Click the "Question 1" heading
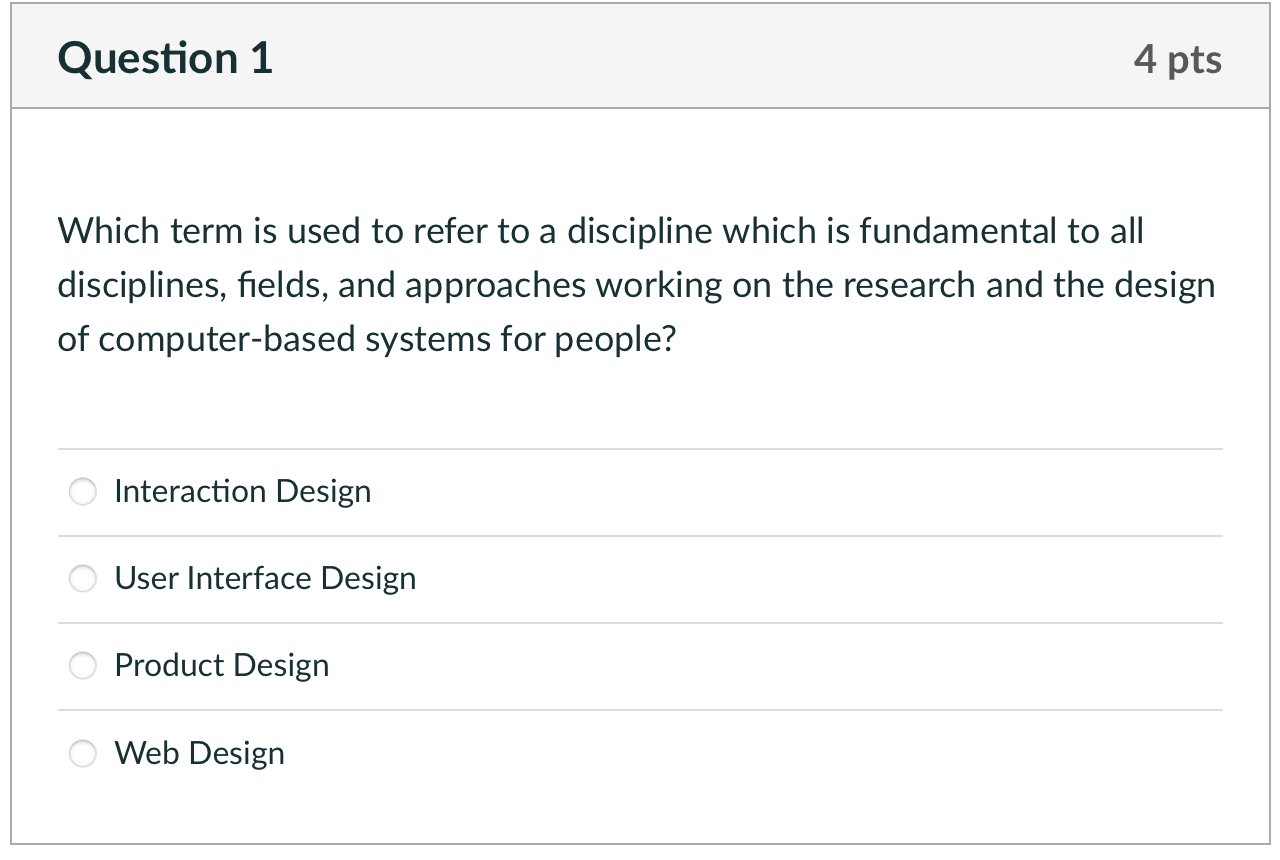Screen dimensions: 1280x860 click(x=165, y=59)
